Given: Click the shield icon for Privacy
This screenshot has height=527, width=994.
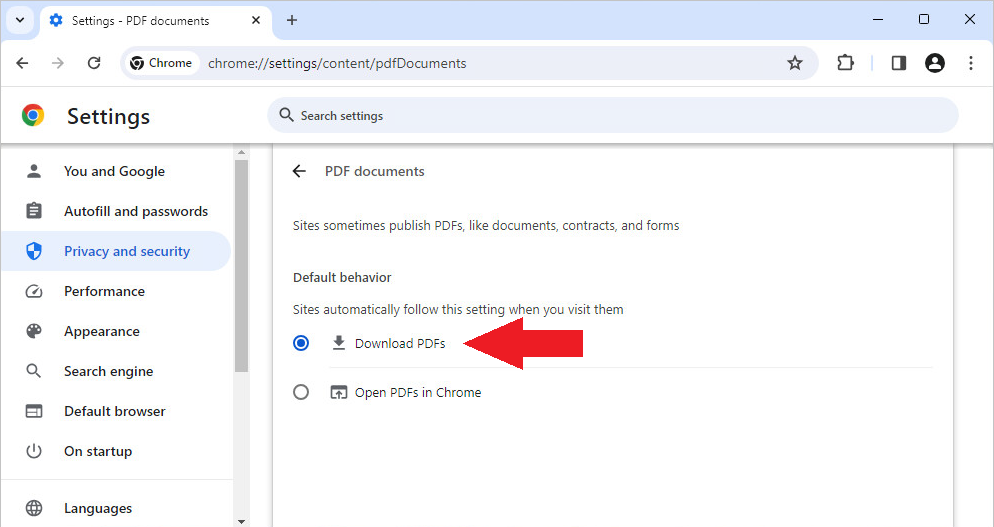Looking at the screenshot, I should coord(34,251).
